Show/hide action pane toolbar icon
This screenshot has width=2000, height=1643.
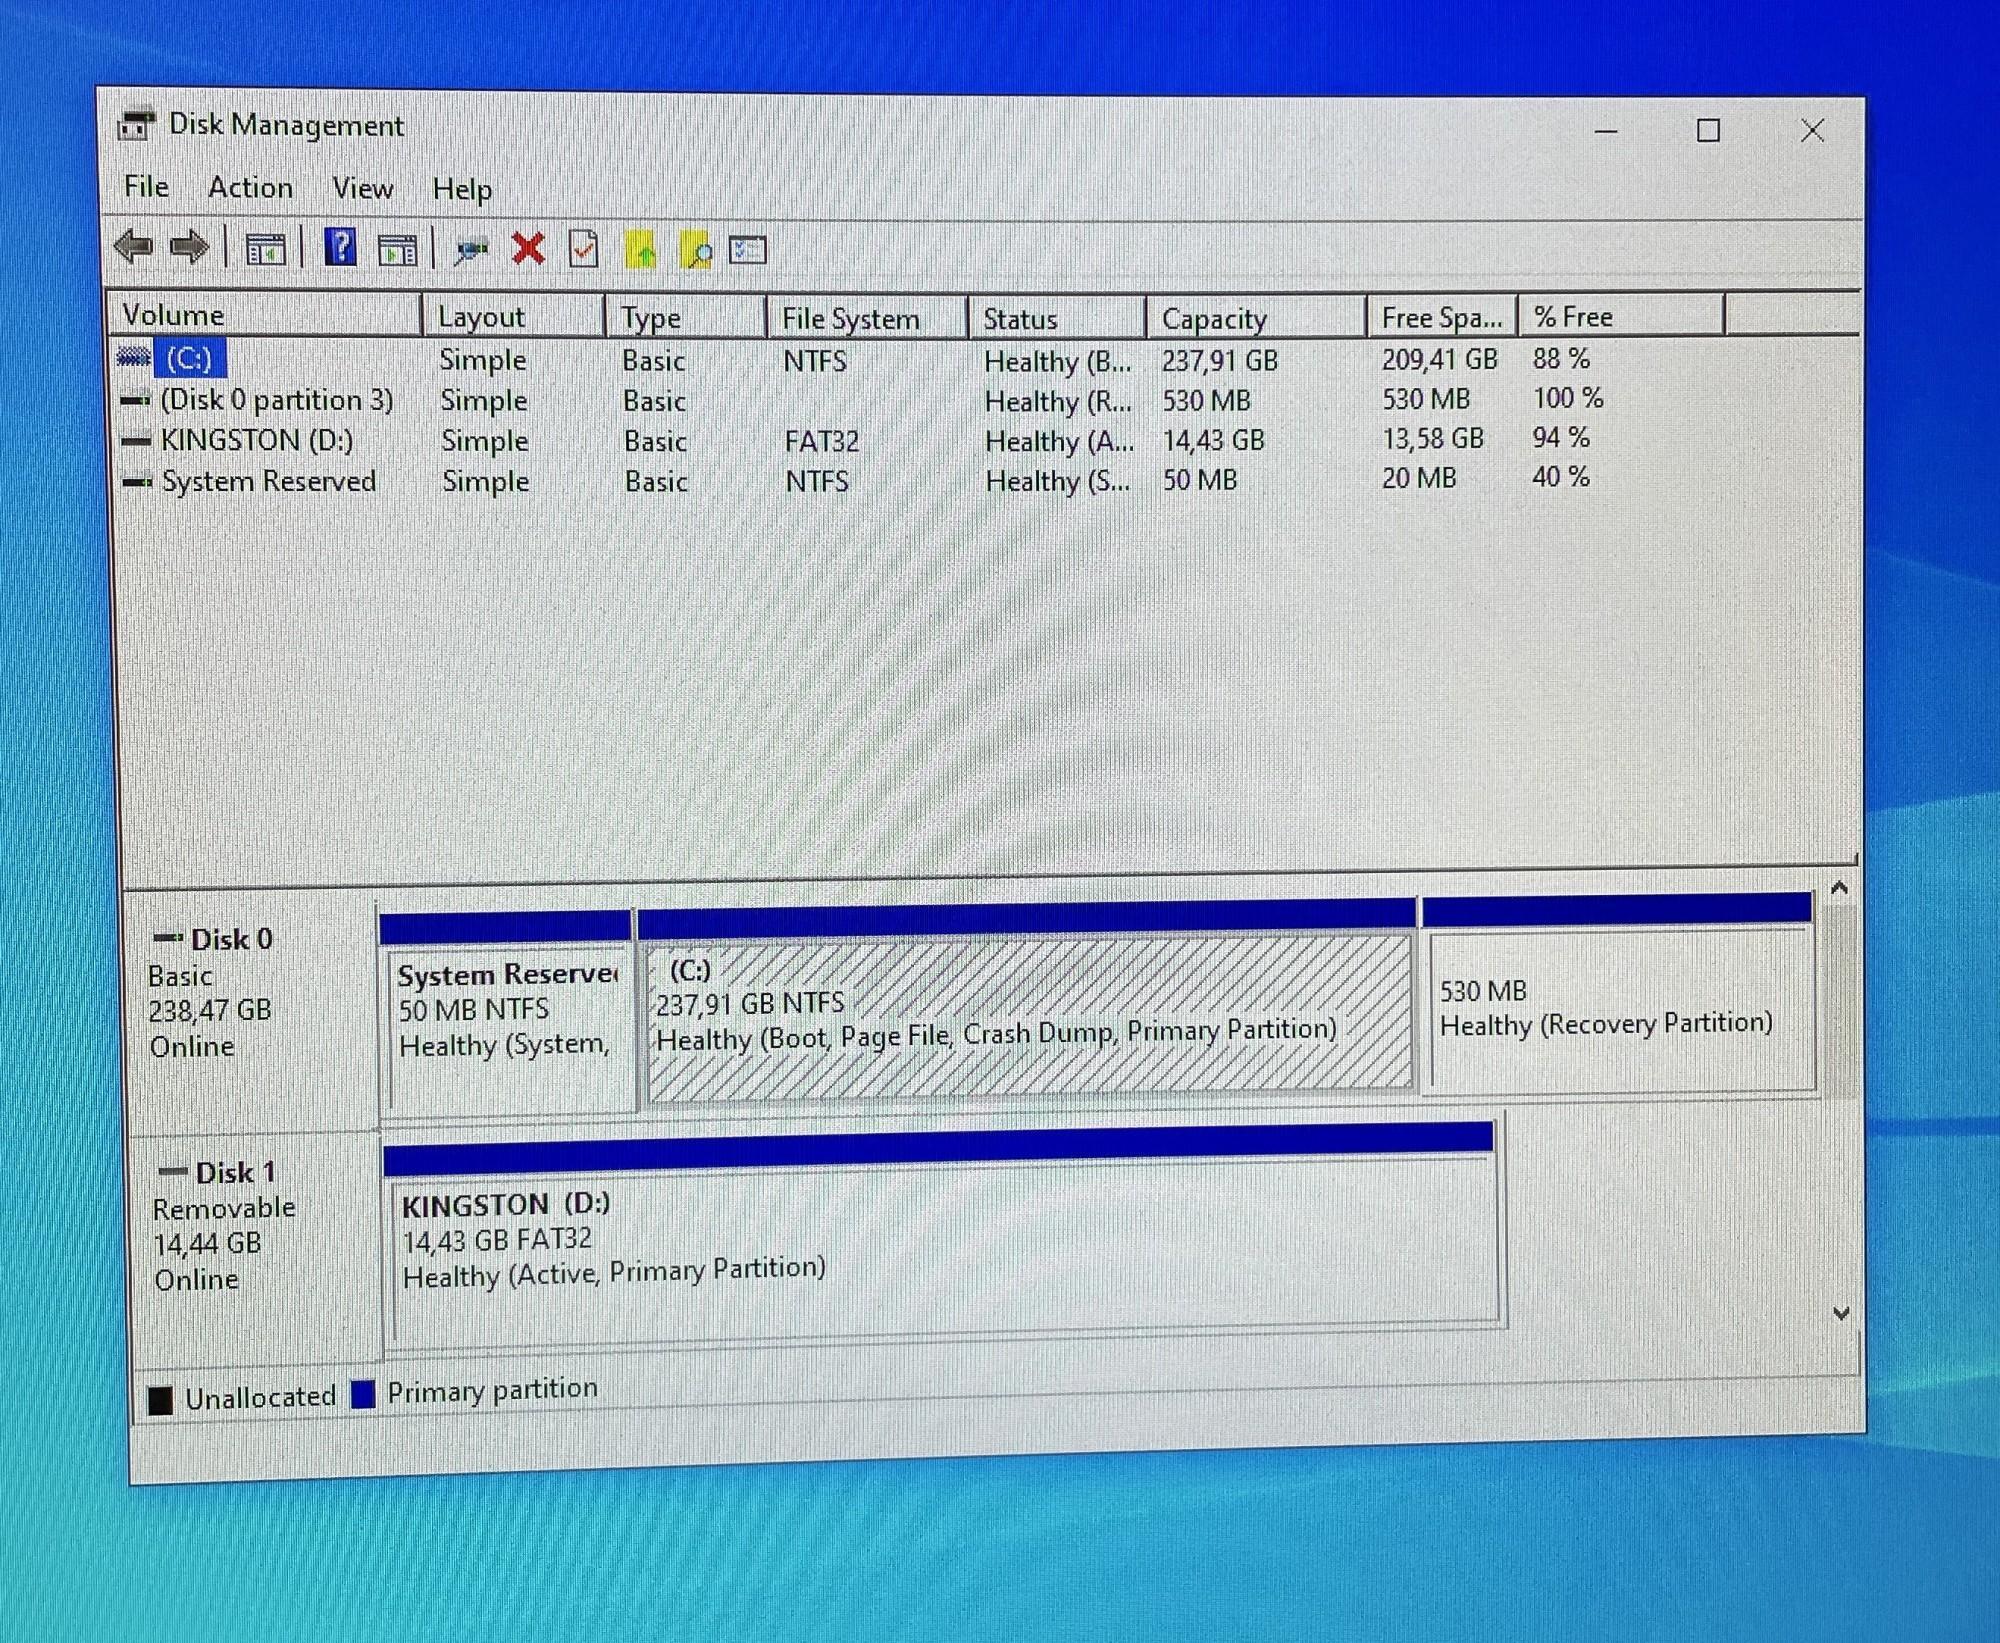click(x=397, y=249)
